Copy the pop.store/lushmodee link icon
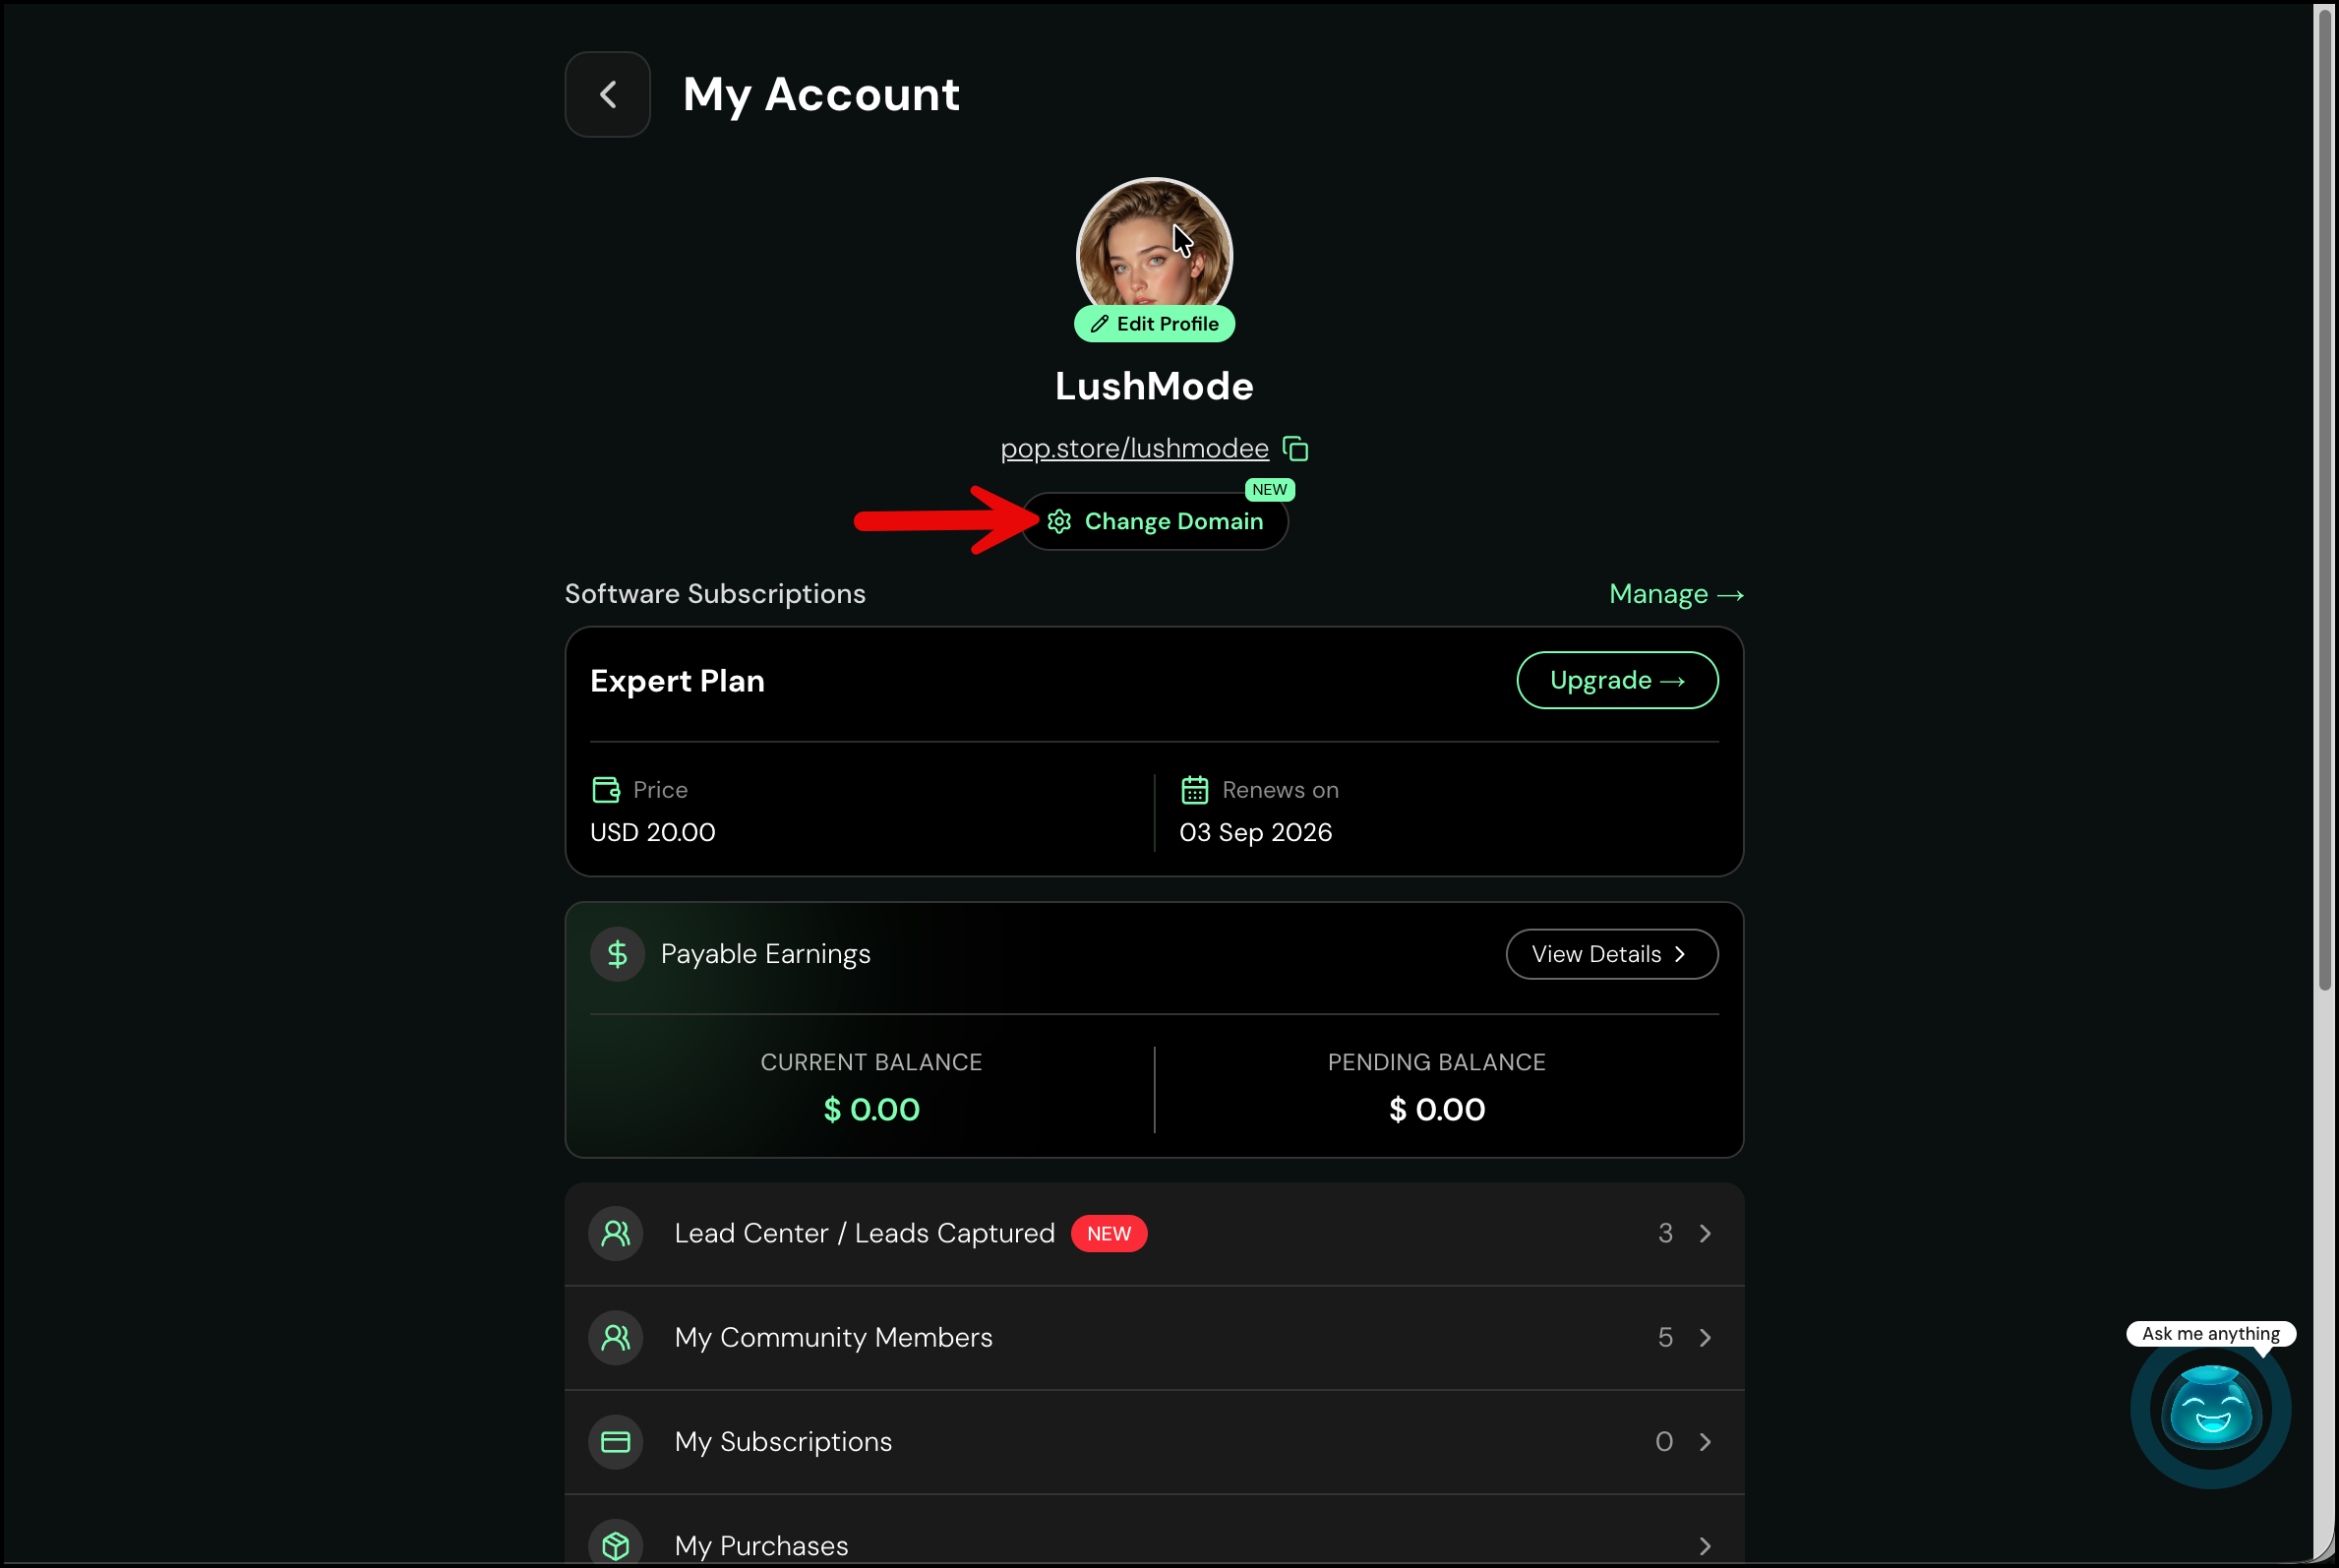The image size is (2339, 1568). coord(1295,449)
